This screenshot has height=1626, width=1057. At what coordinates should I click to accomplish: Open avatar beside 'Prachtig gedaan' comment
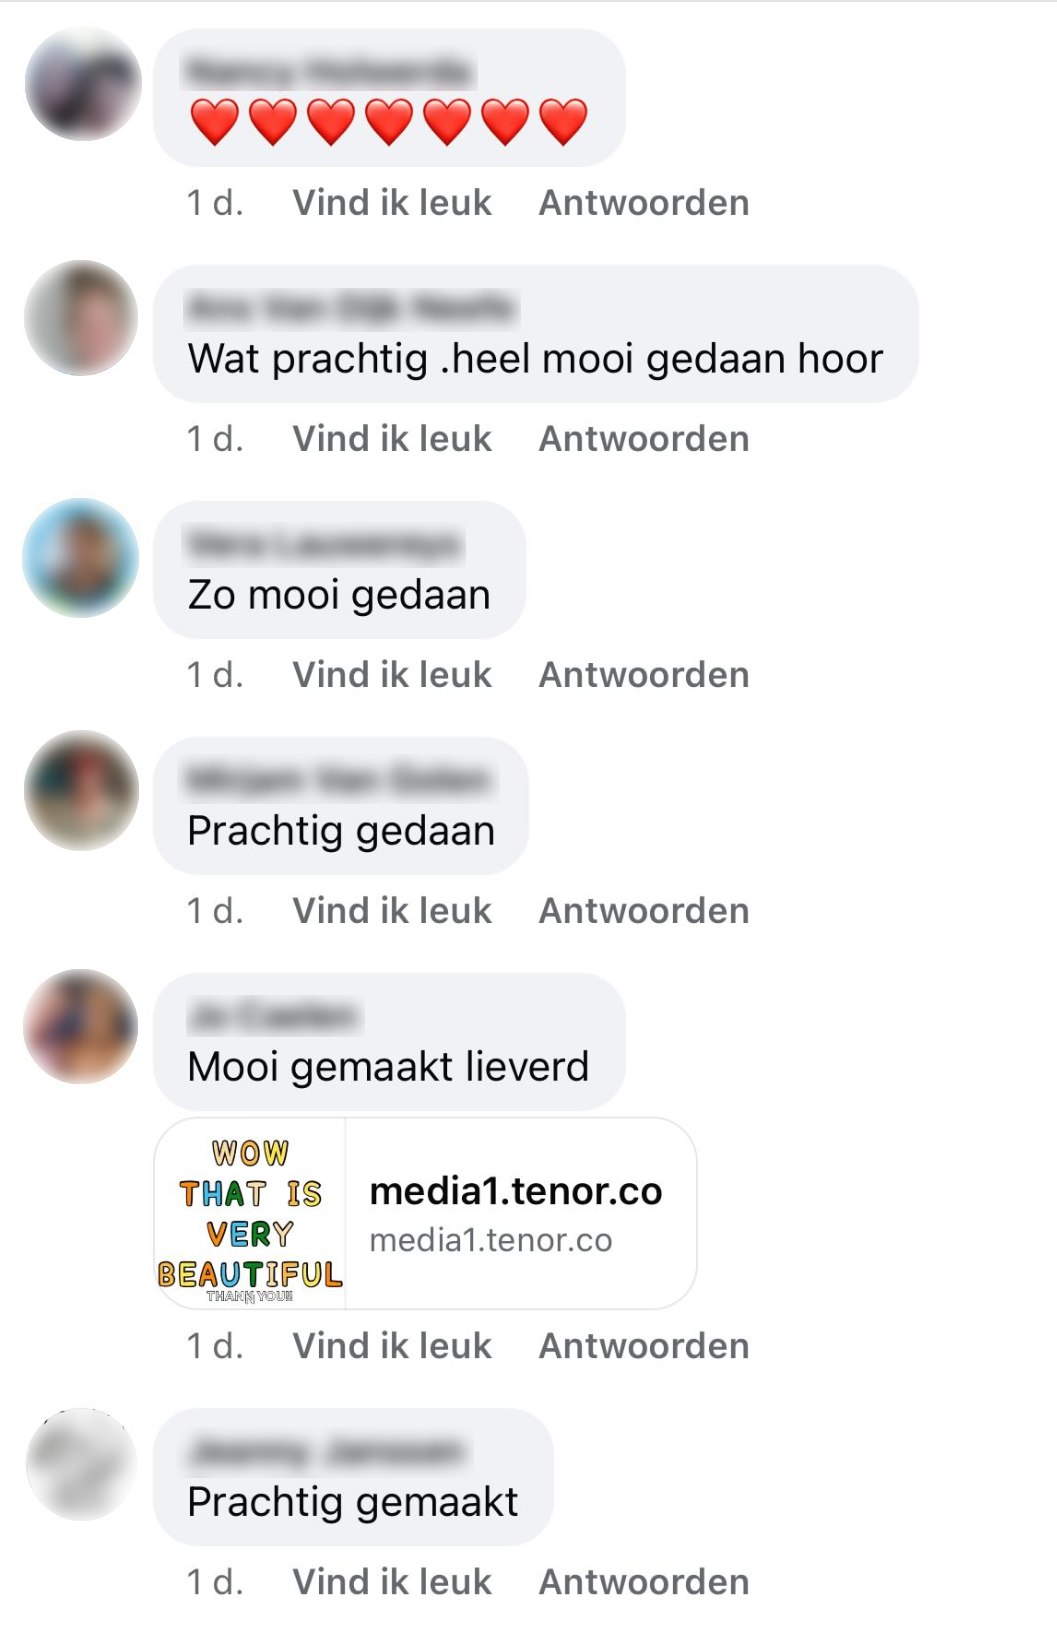pyautogui.click(x=81, y=791)
